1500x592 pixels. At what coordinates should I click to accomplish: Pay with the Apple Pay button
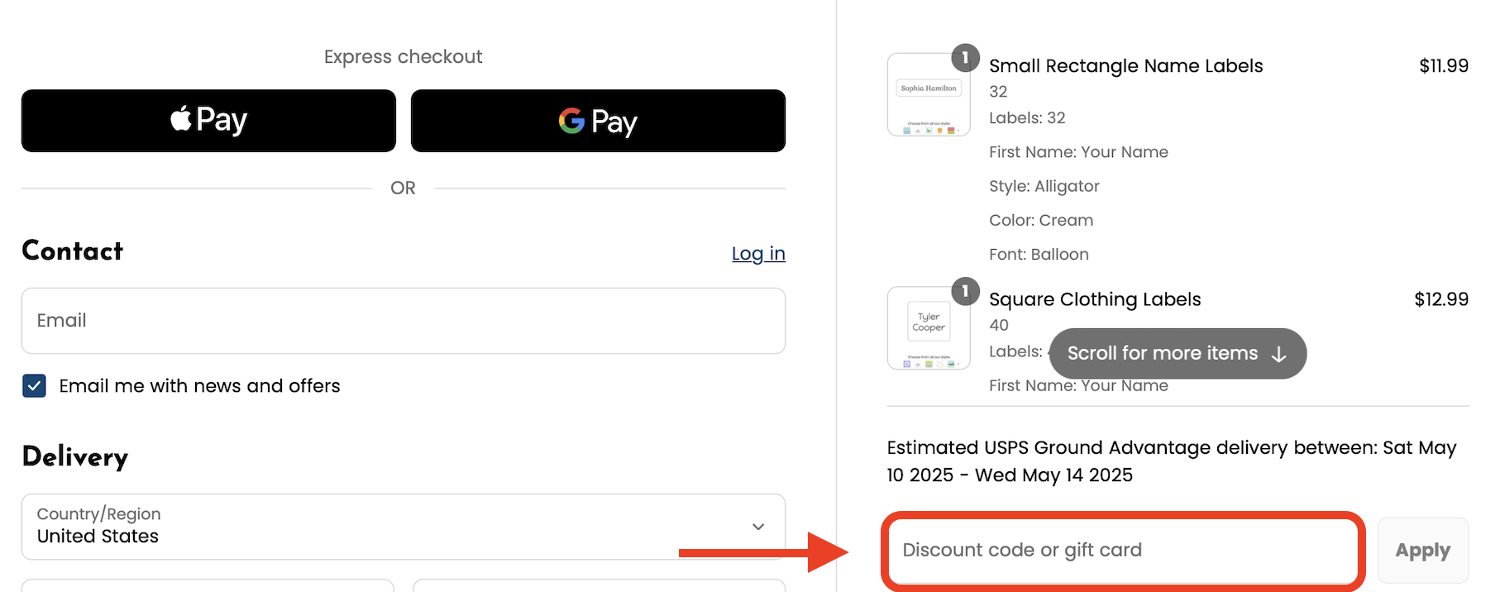click(x=208, y=121)
